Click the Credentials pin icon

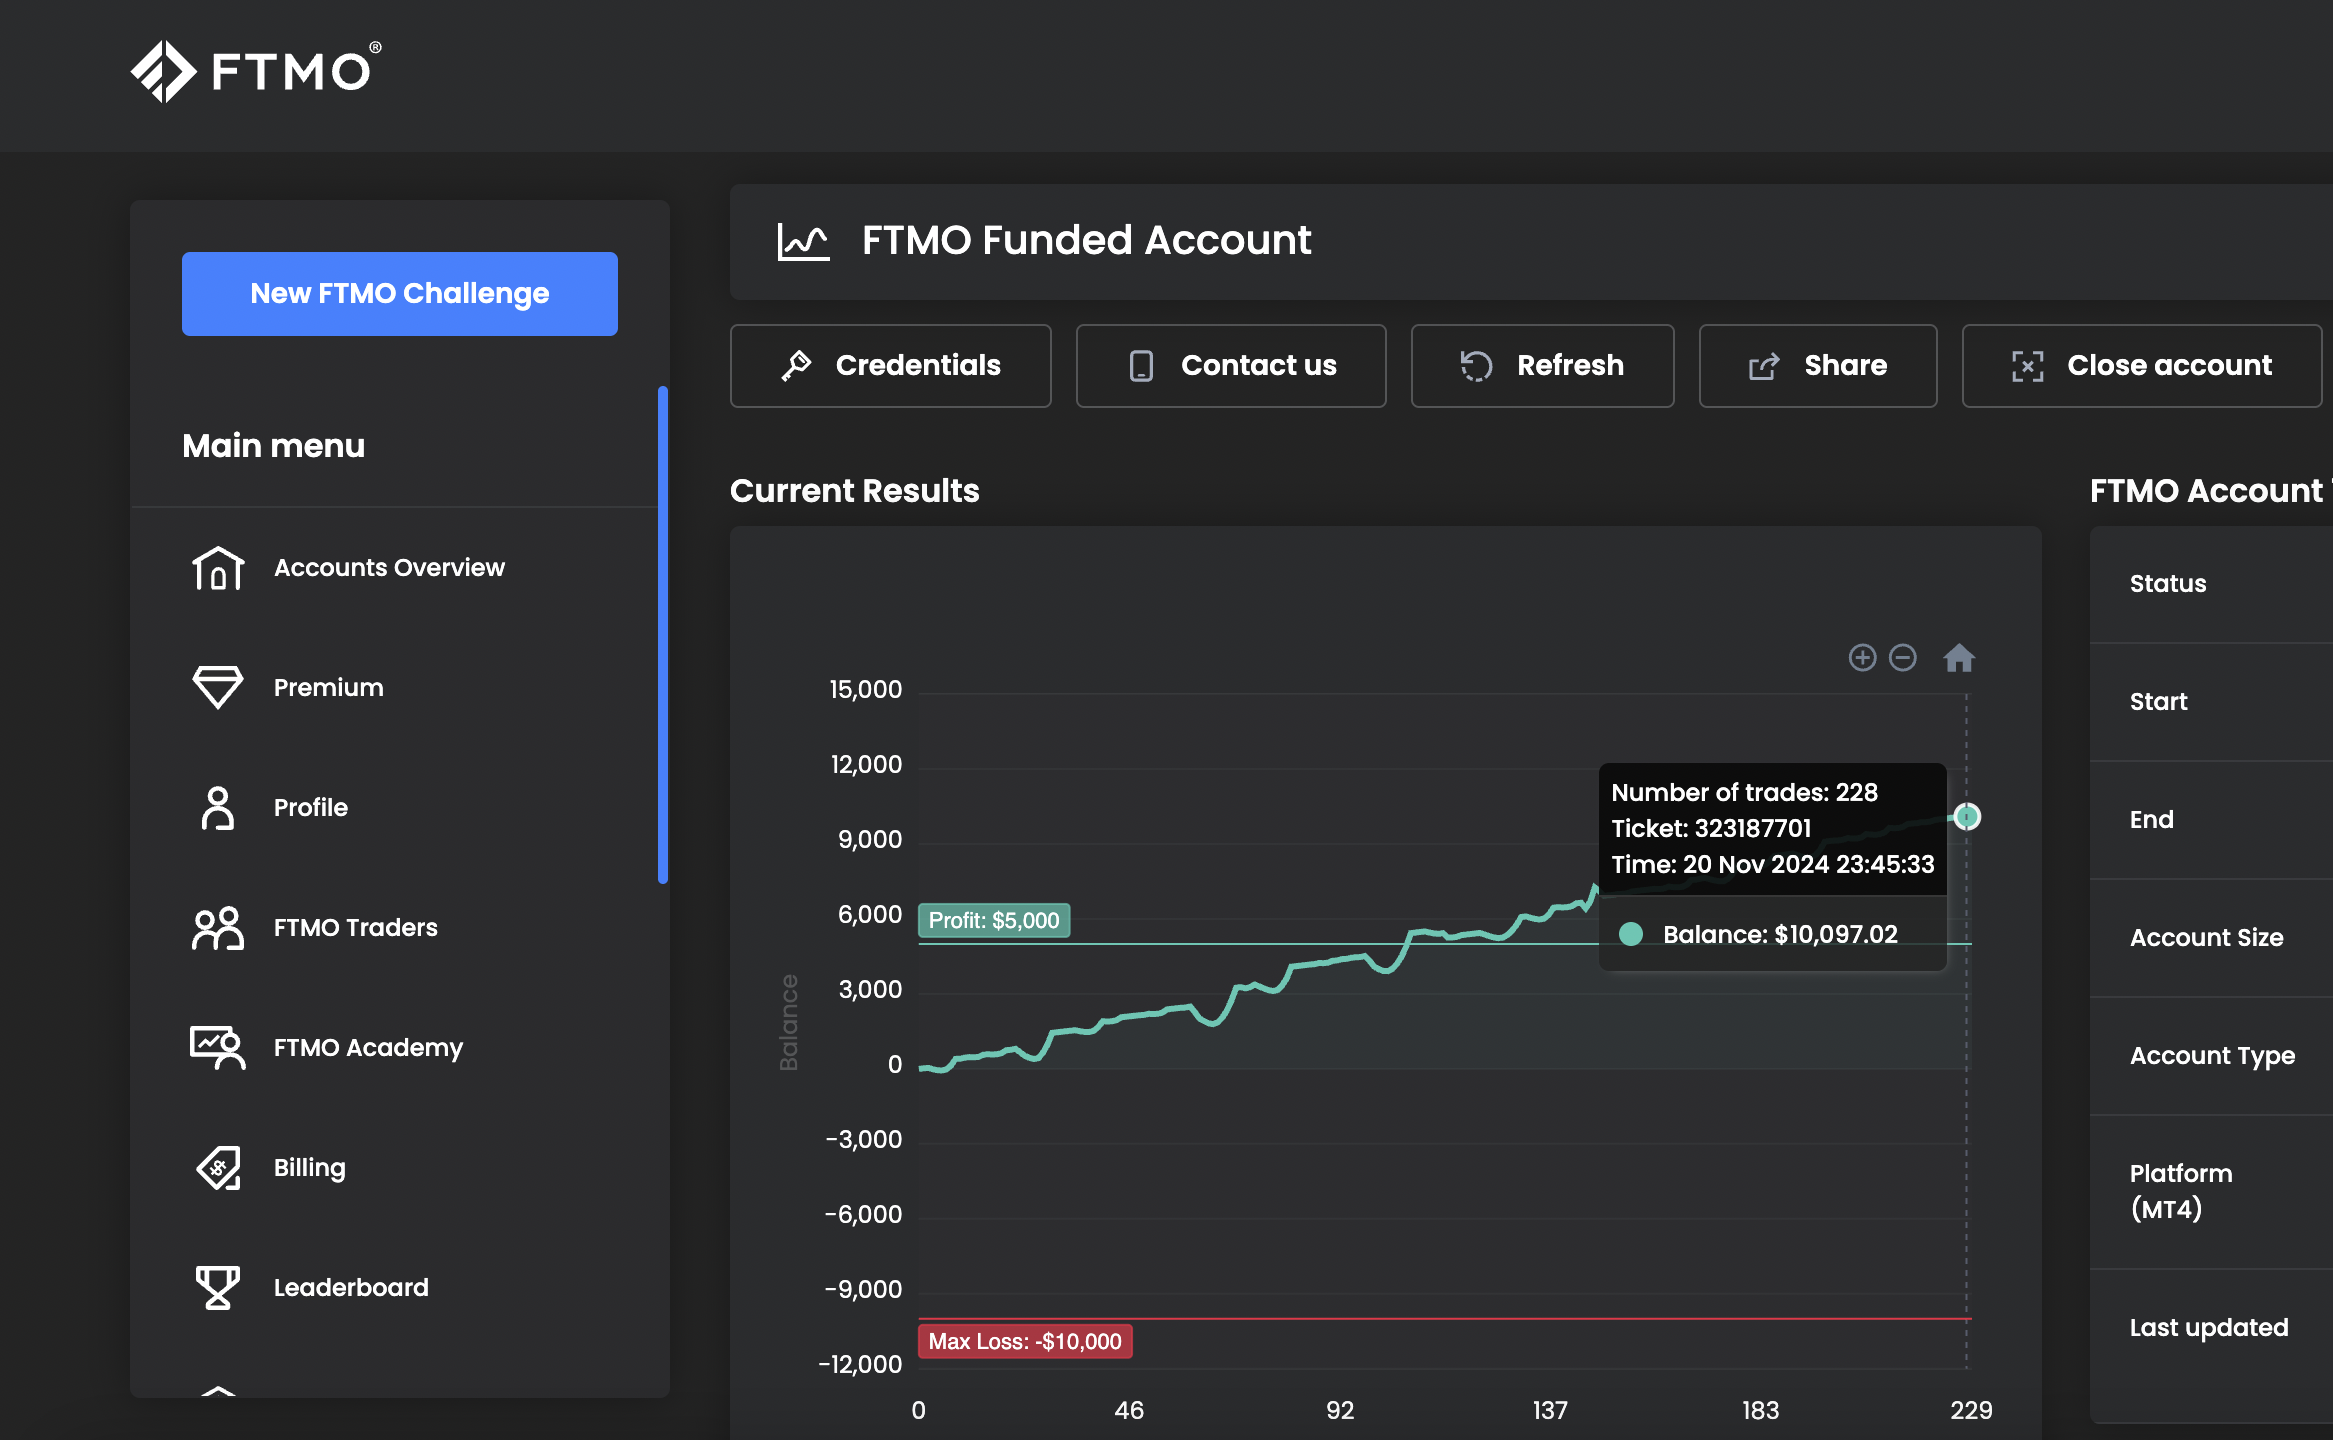tap(797, 366)
